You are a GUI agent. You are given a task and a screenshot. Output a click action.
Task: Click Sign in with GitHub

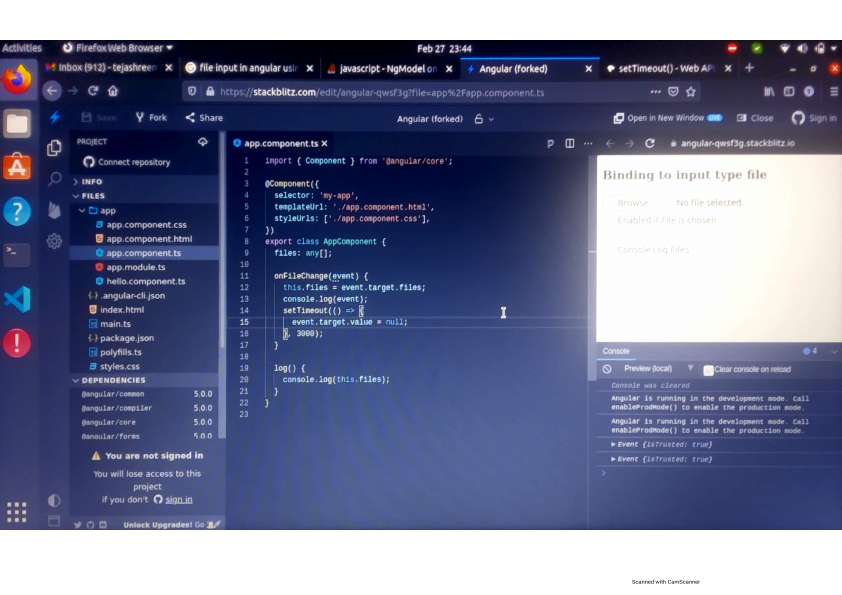coord(814,118)
